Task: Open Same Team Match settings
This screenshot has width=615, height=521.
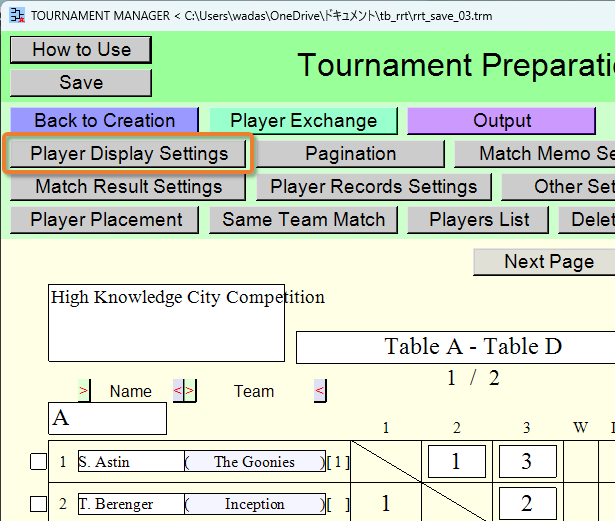Action: 303,219
